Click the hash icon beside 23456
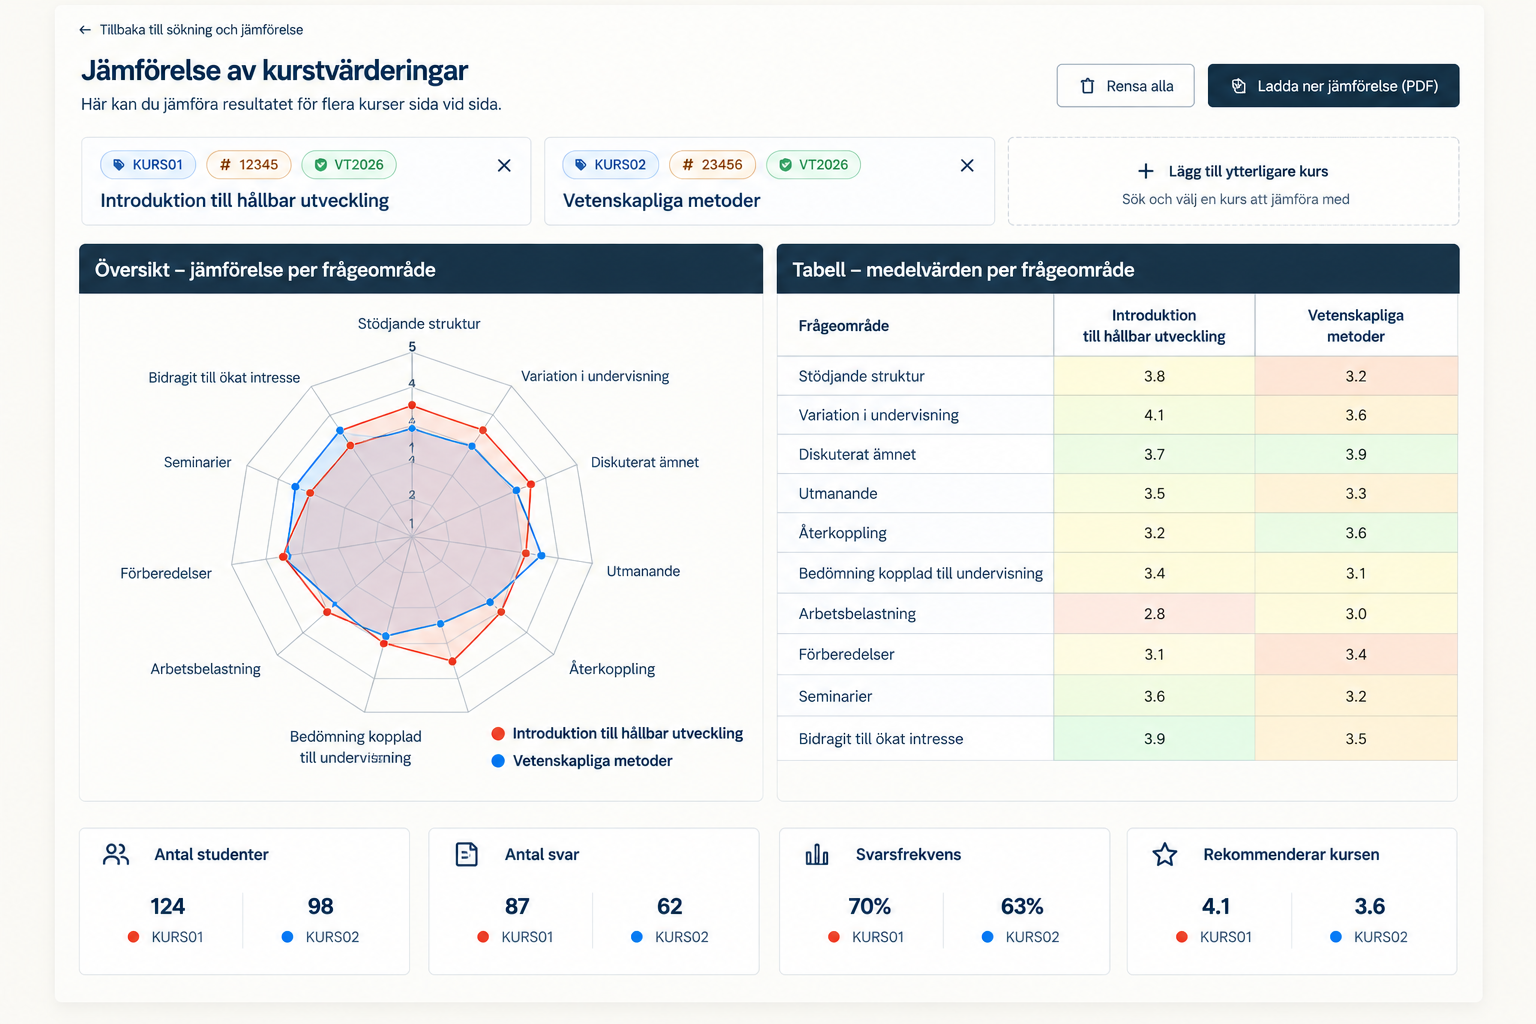Screen dimensions: 1536x1024 click(688, 165)
